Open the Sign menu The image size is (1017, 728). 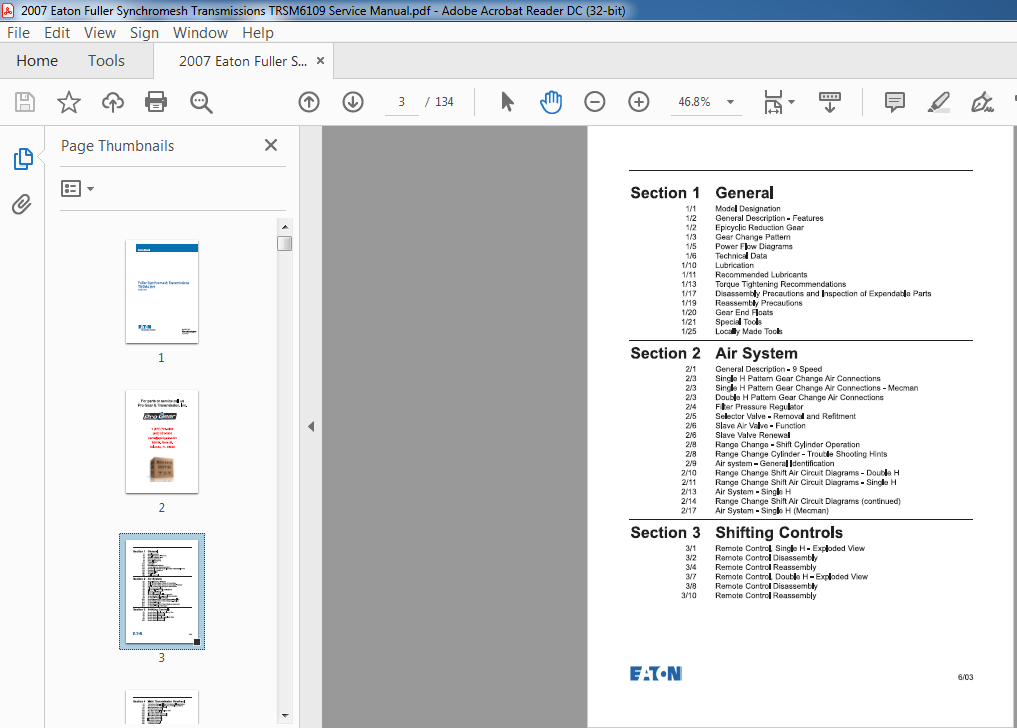tap(144, 32)
